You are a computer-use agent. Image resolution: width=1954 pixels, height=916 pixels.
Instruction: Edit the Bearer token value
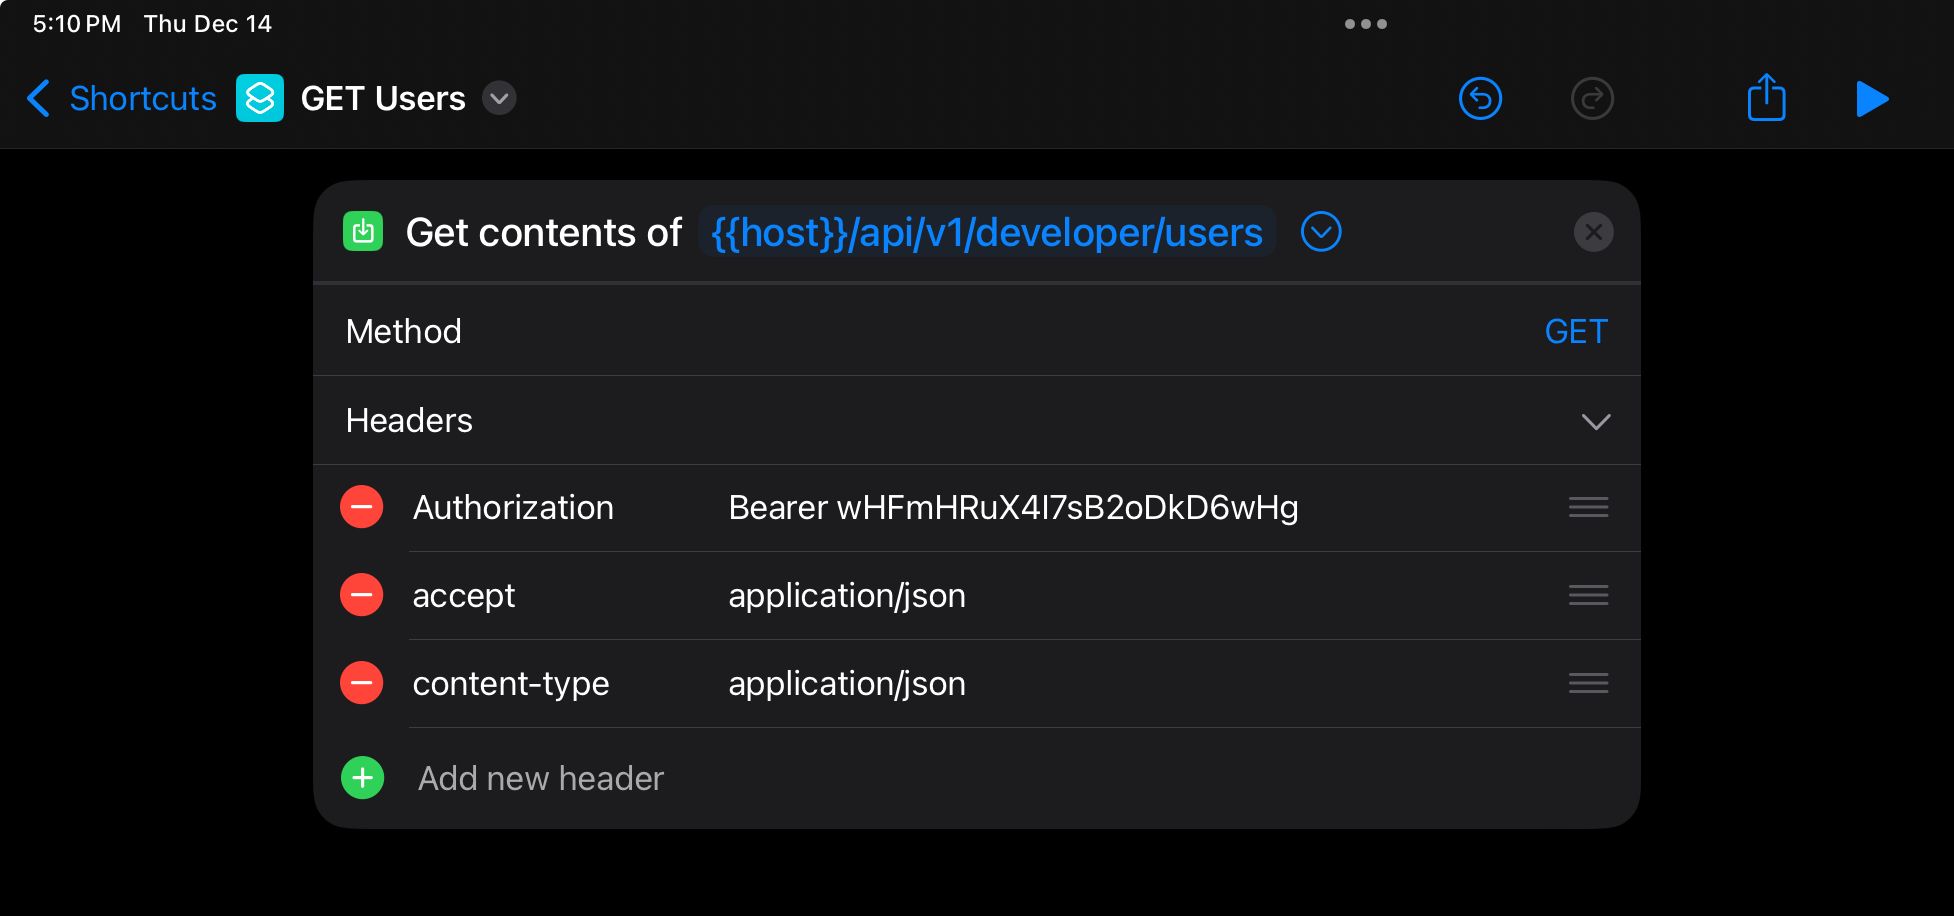point(1013,508)
